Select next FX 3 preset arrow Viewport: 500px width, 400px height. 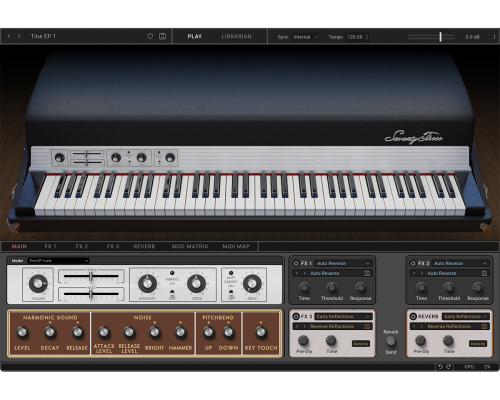pos(304,326)
